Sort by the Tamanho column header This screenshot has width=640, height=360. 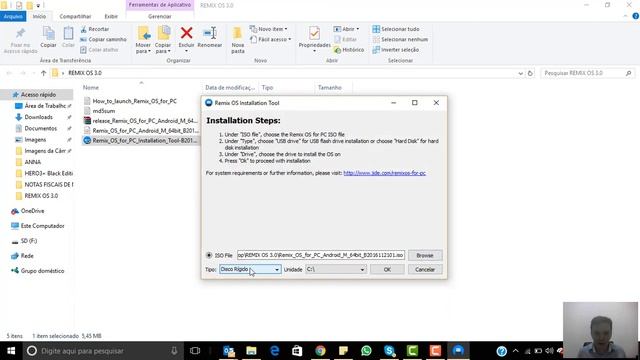[x=329, y=87]
